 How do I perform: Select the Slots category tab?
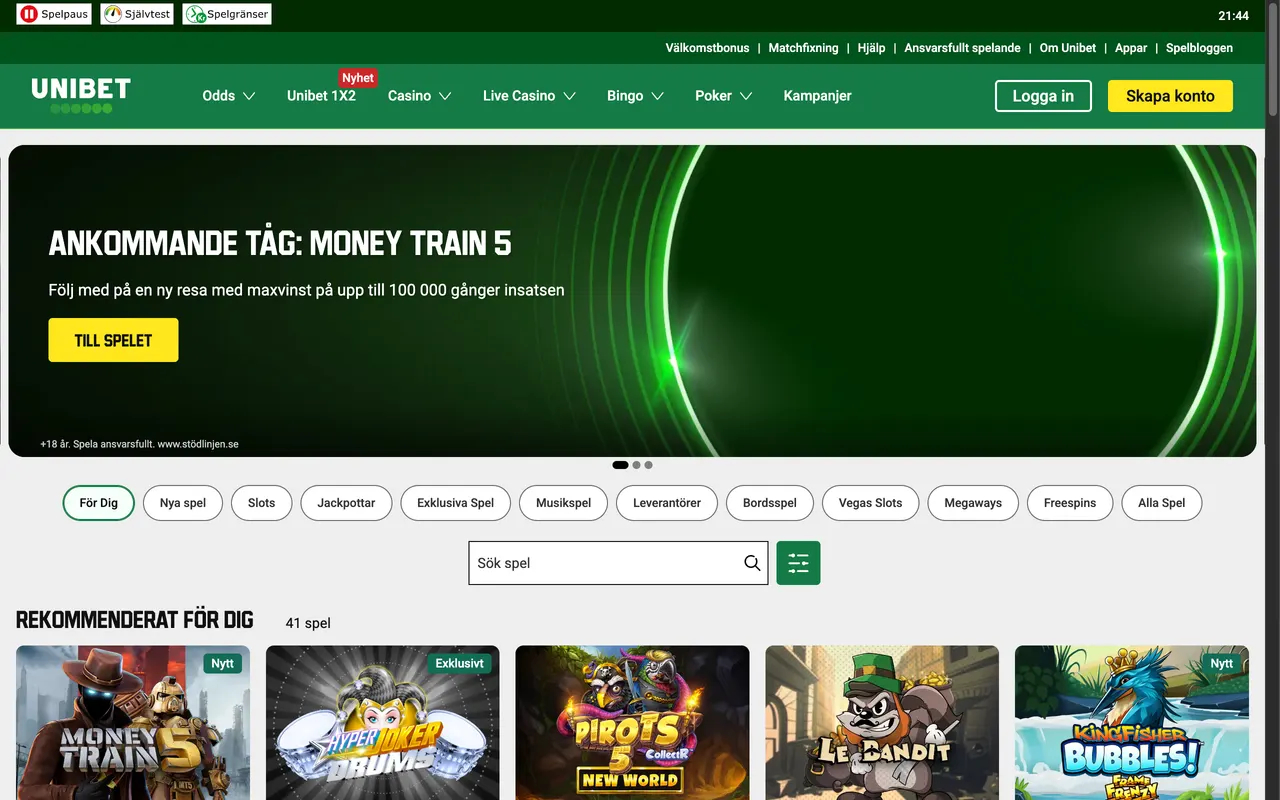pos(261,503)
